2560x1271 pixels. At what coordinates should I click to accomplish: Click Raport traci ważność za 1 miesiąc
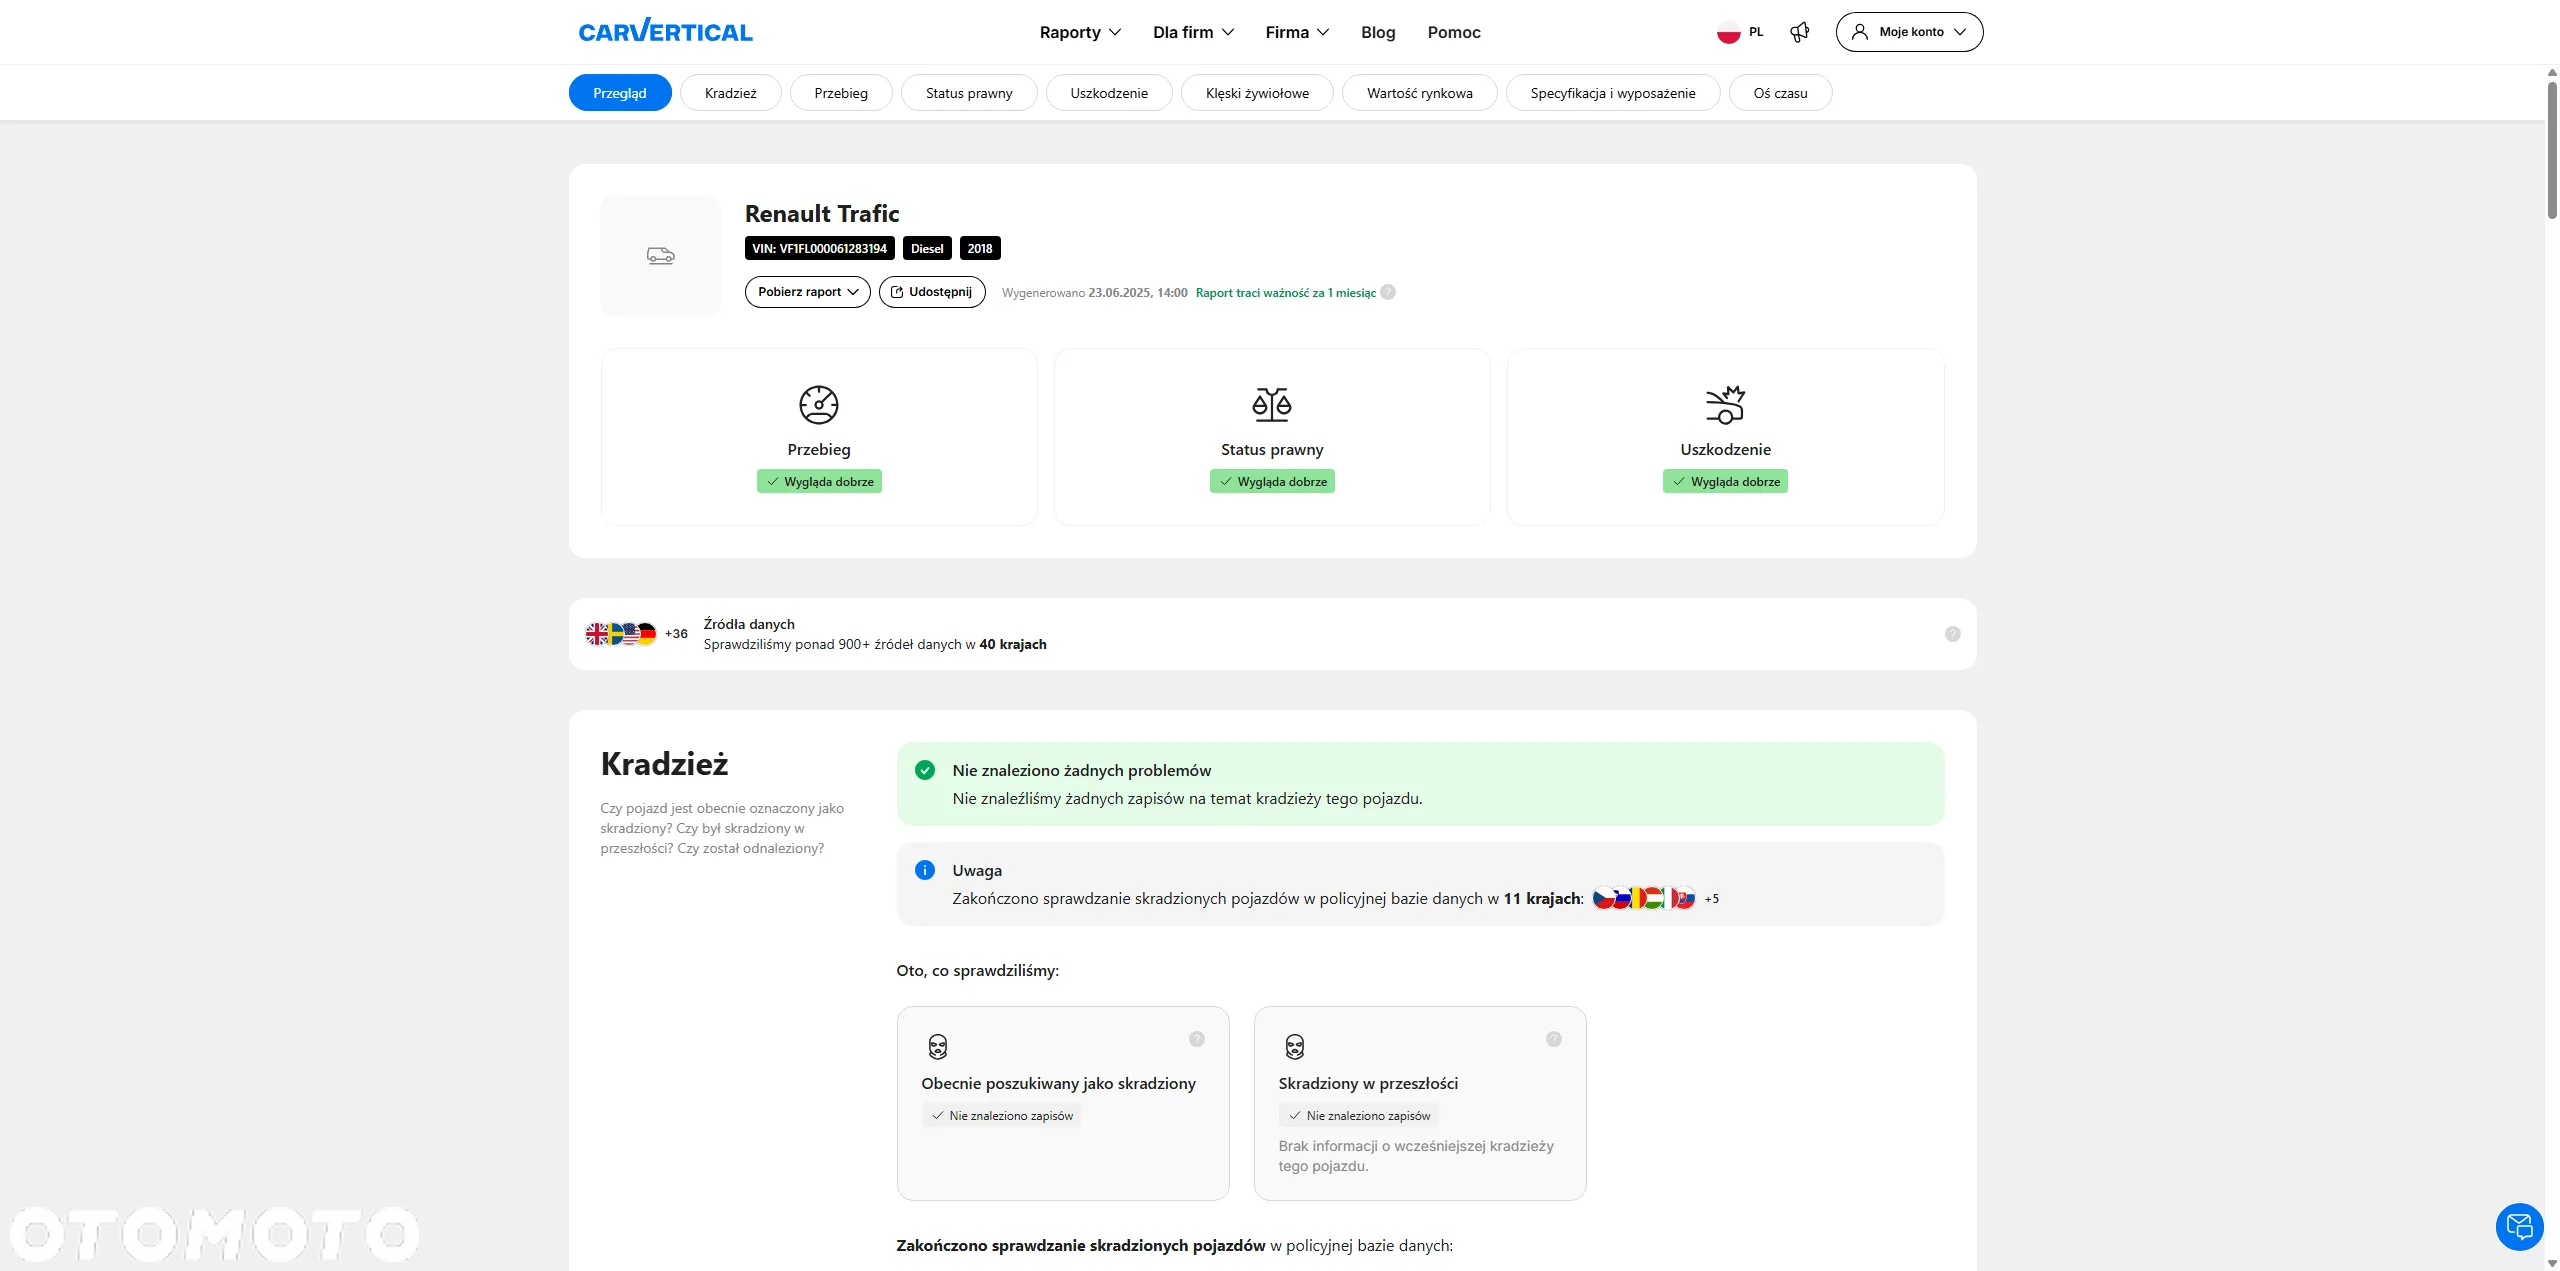coord(1285,293)
